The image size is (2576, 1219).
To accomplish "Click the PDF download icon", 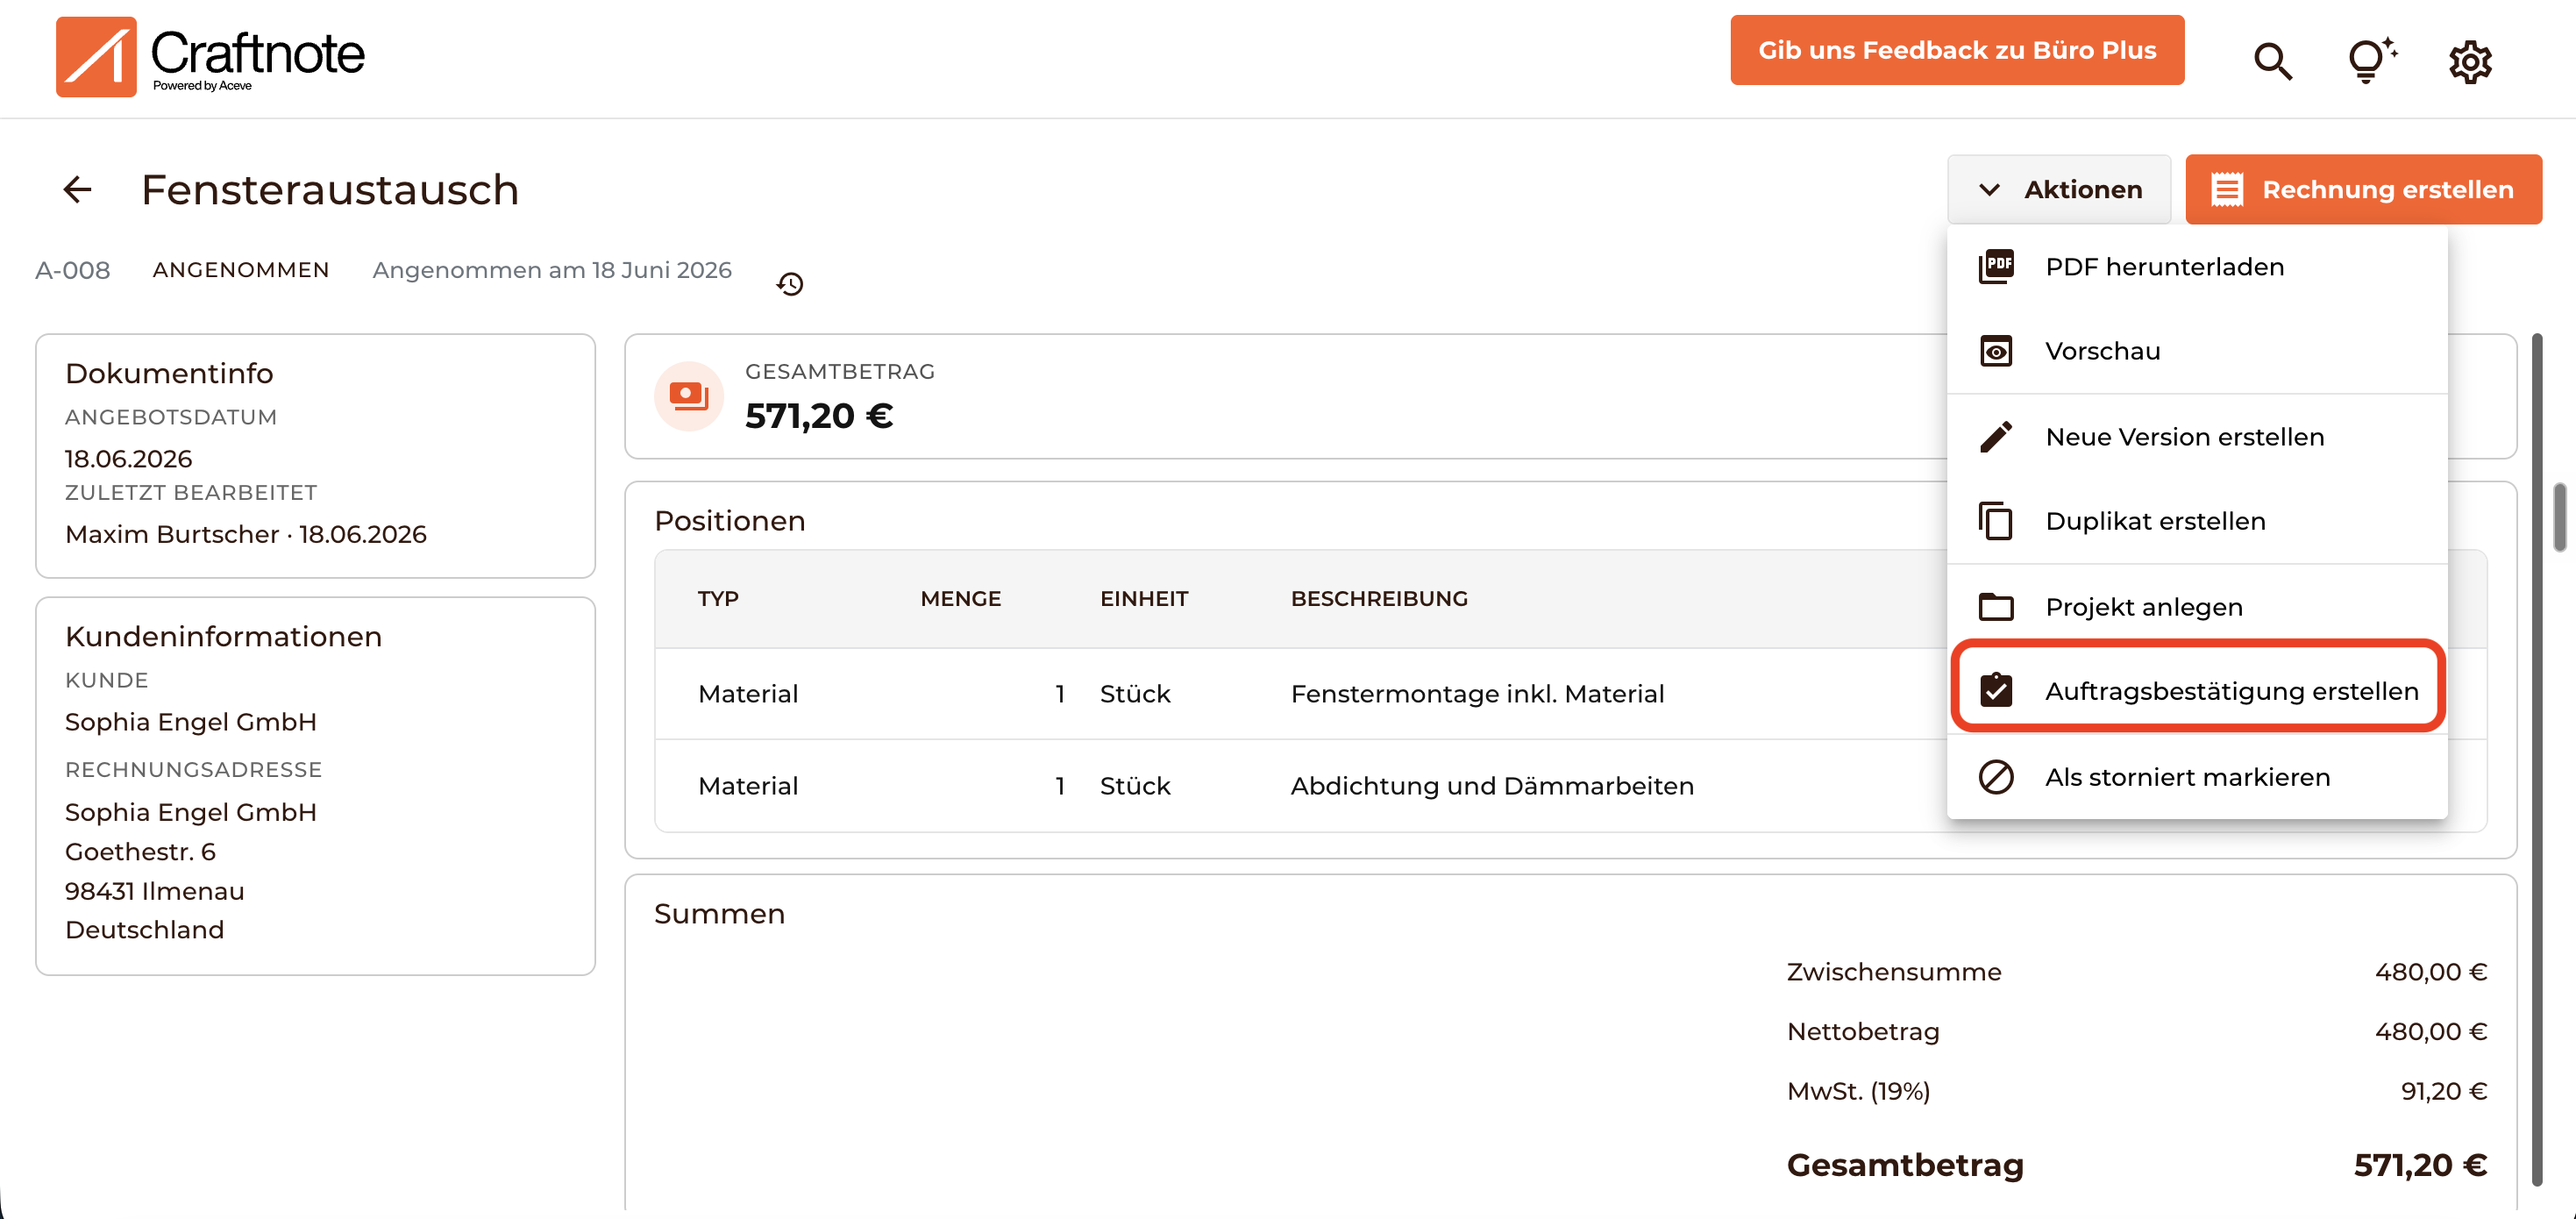I will 1996,267.
